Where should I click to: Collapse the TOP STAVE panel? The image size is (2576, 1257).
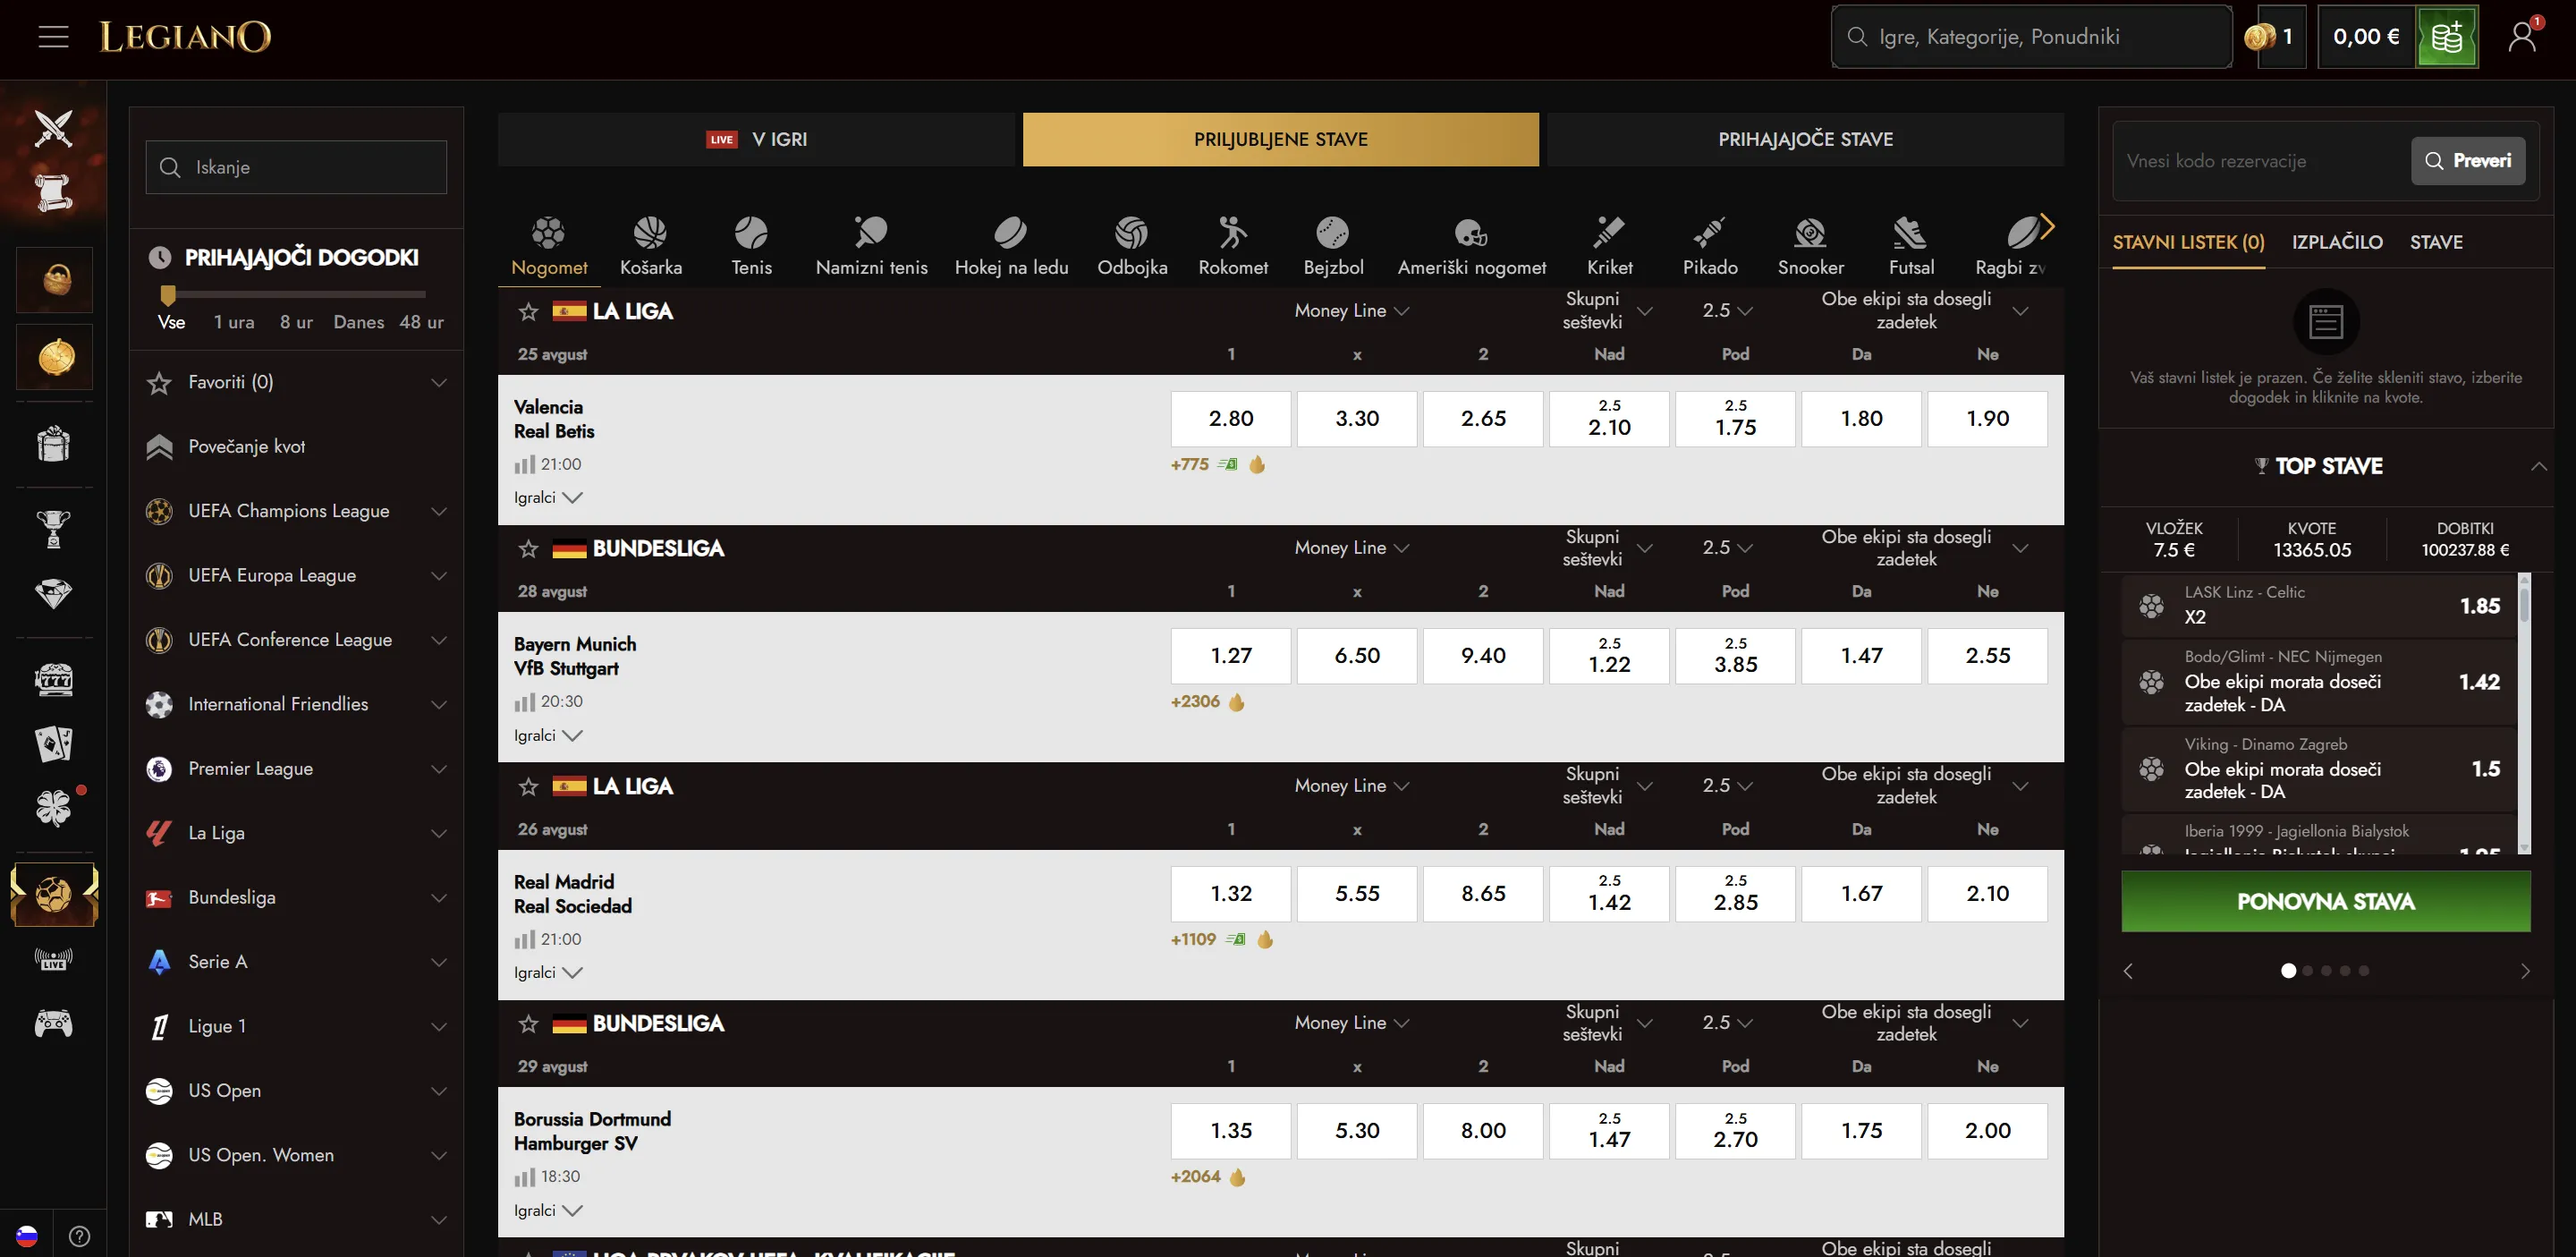[x=2538, y=466]
